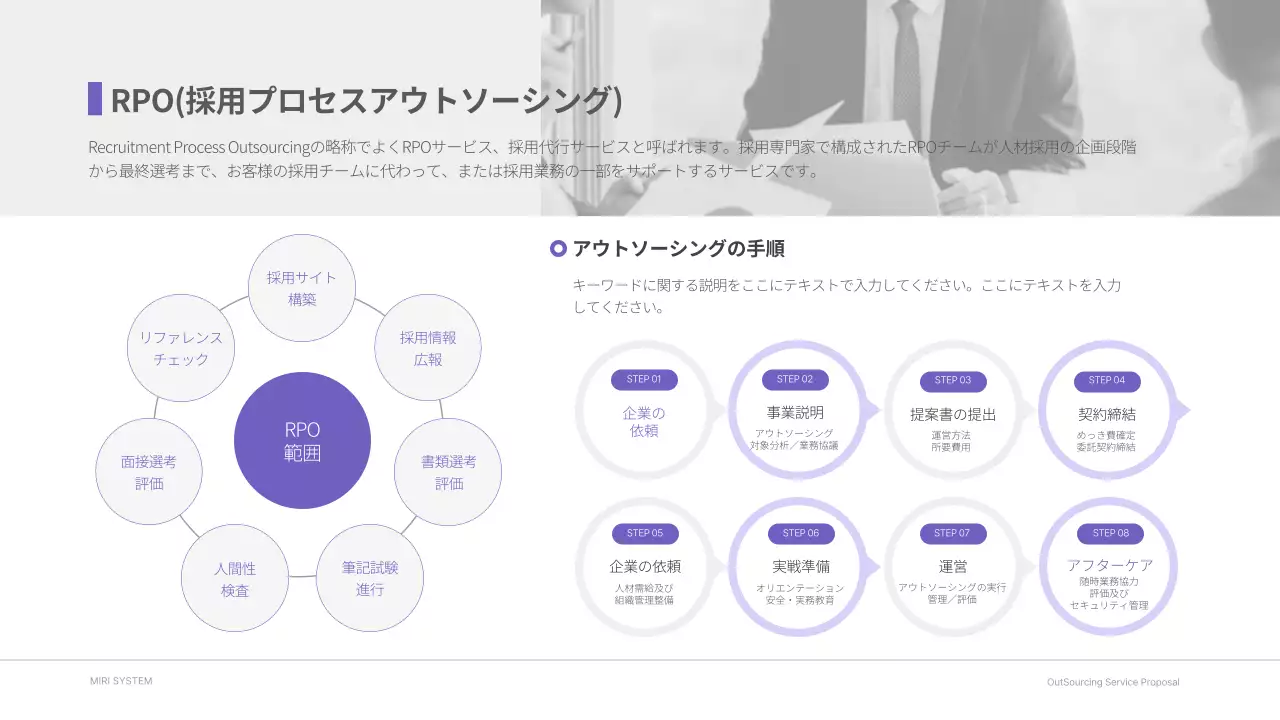Select the STEP 01 企業の依頼 circle
The image size is (1280, 720).
(x=644, y=412)
